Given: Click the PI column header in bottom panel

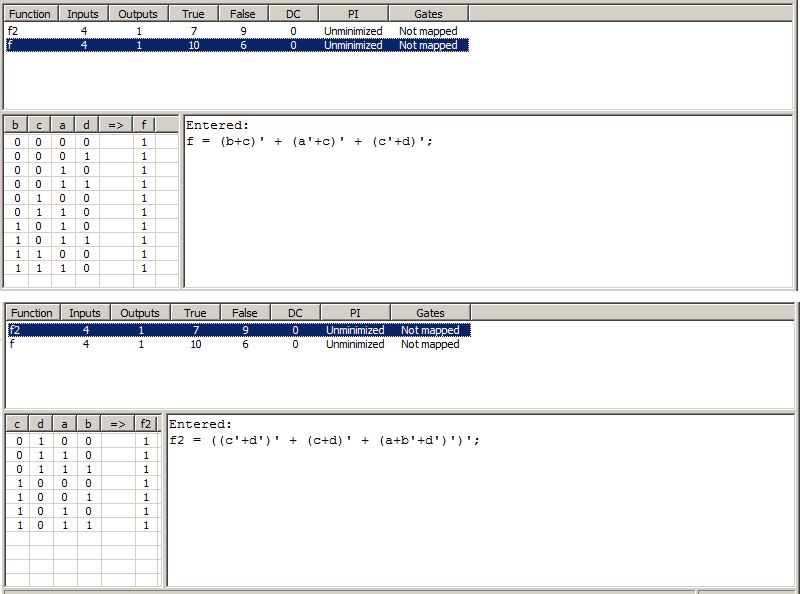Looking at the screenshot, I should pyautogui.click(x=353, y=312).
